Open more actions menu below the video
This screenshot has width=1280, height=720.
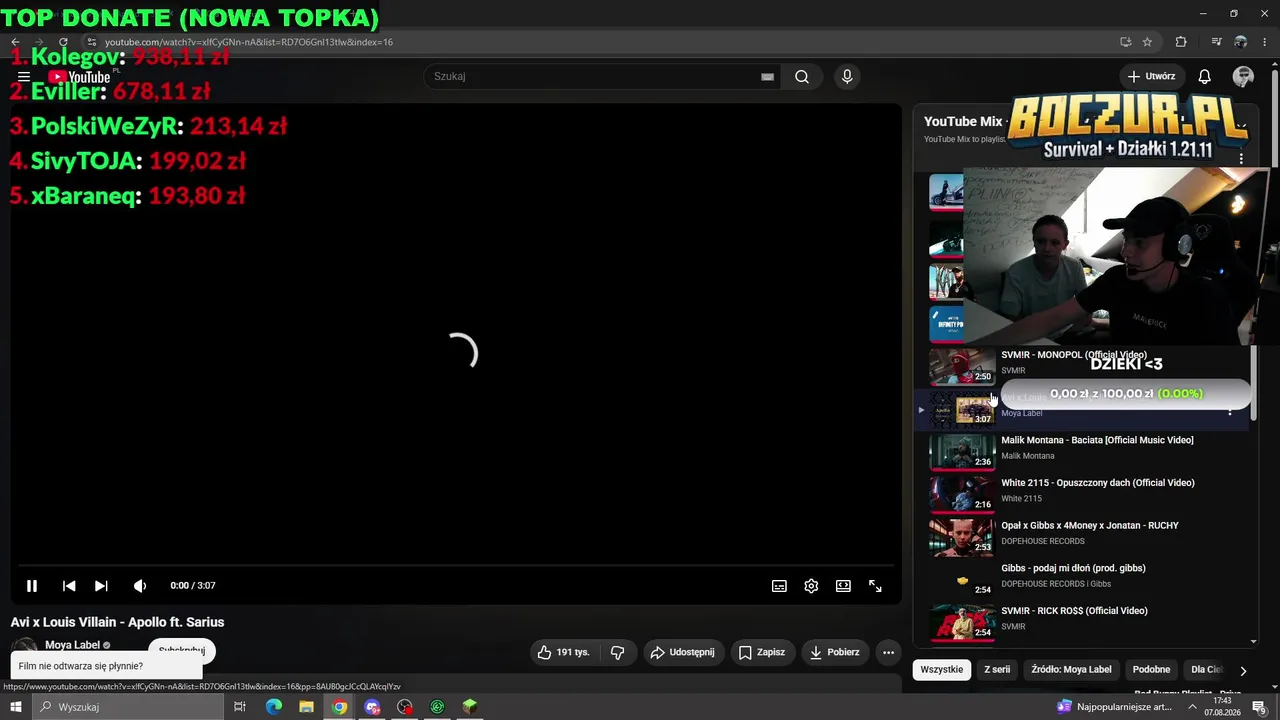[x=888, y=652]
